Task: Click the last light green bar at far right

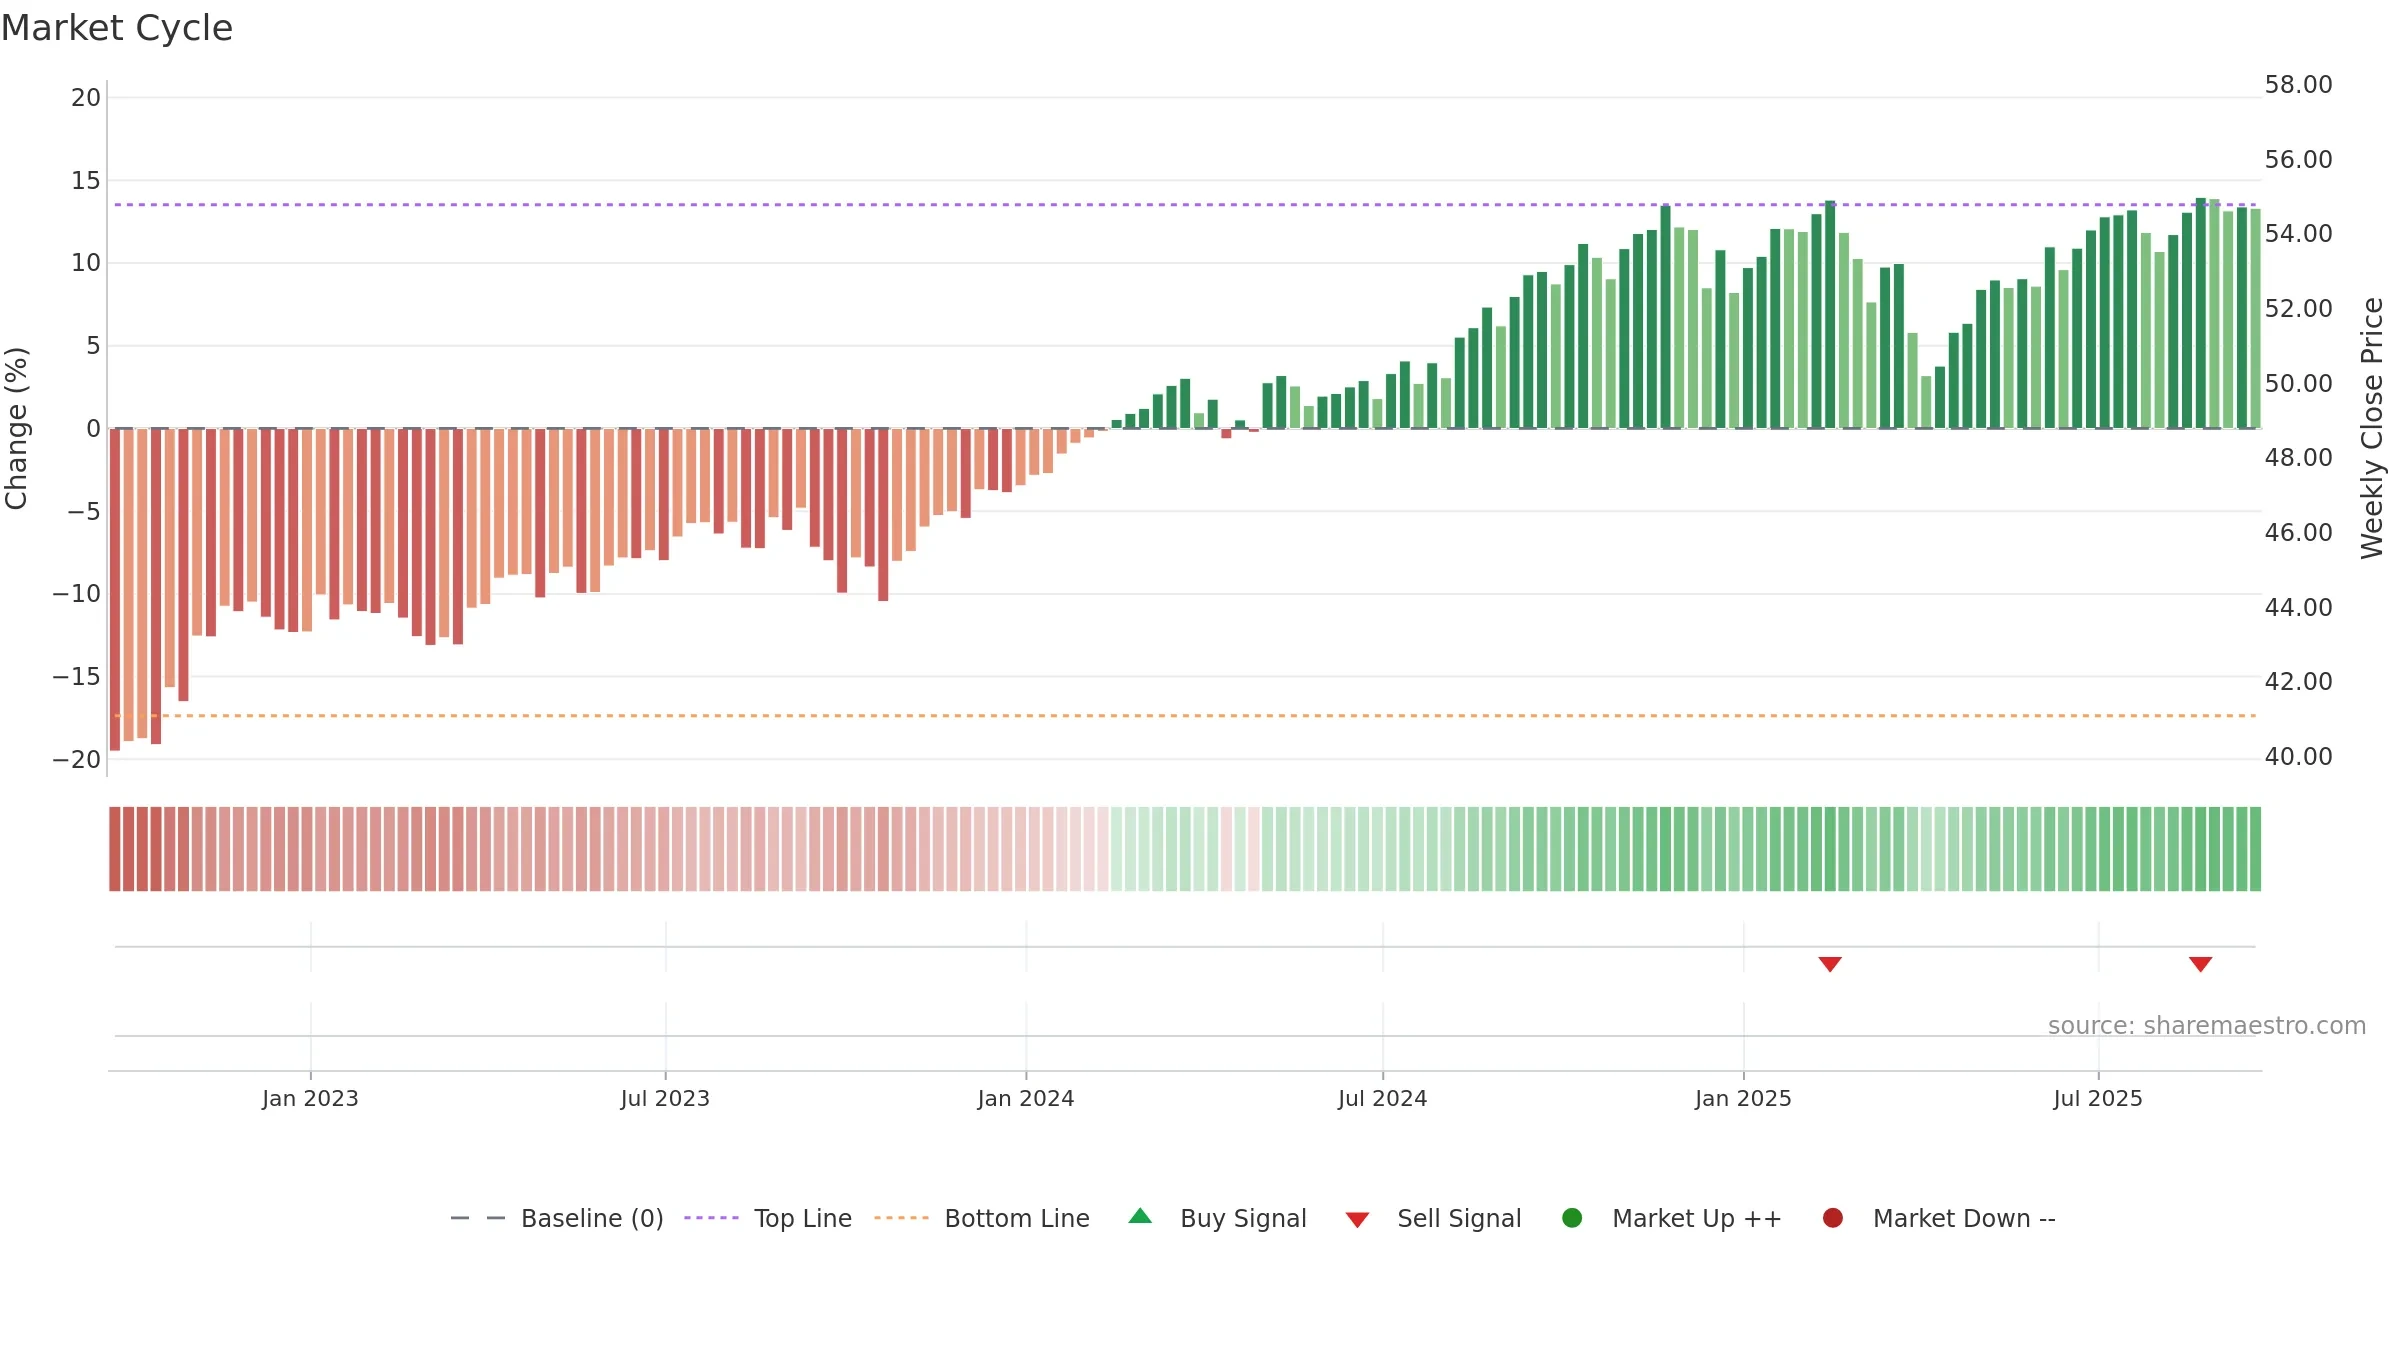Action: tap(2255, 319)
